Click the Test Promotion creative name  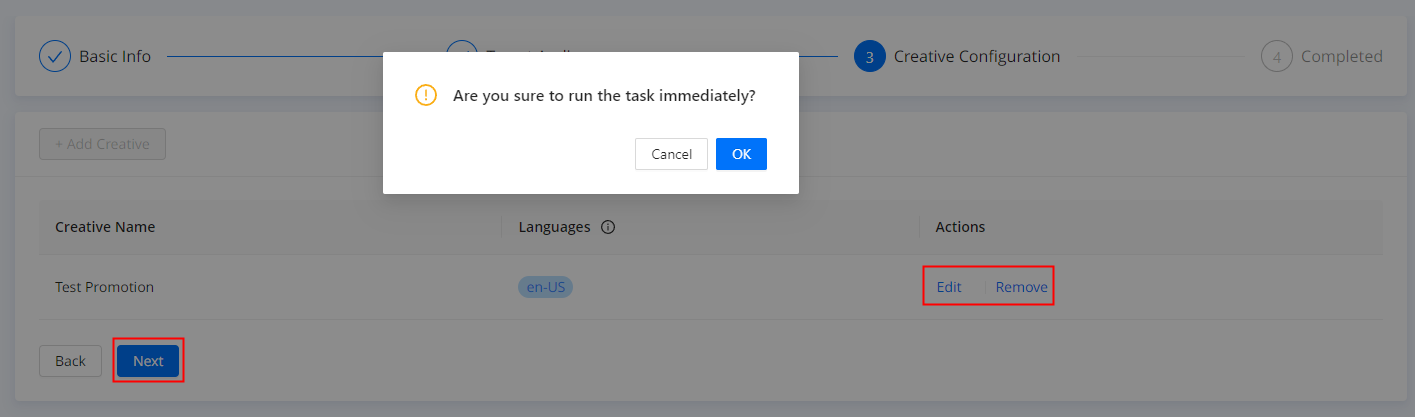pyautogui.click(x=105, y=287)
